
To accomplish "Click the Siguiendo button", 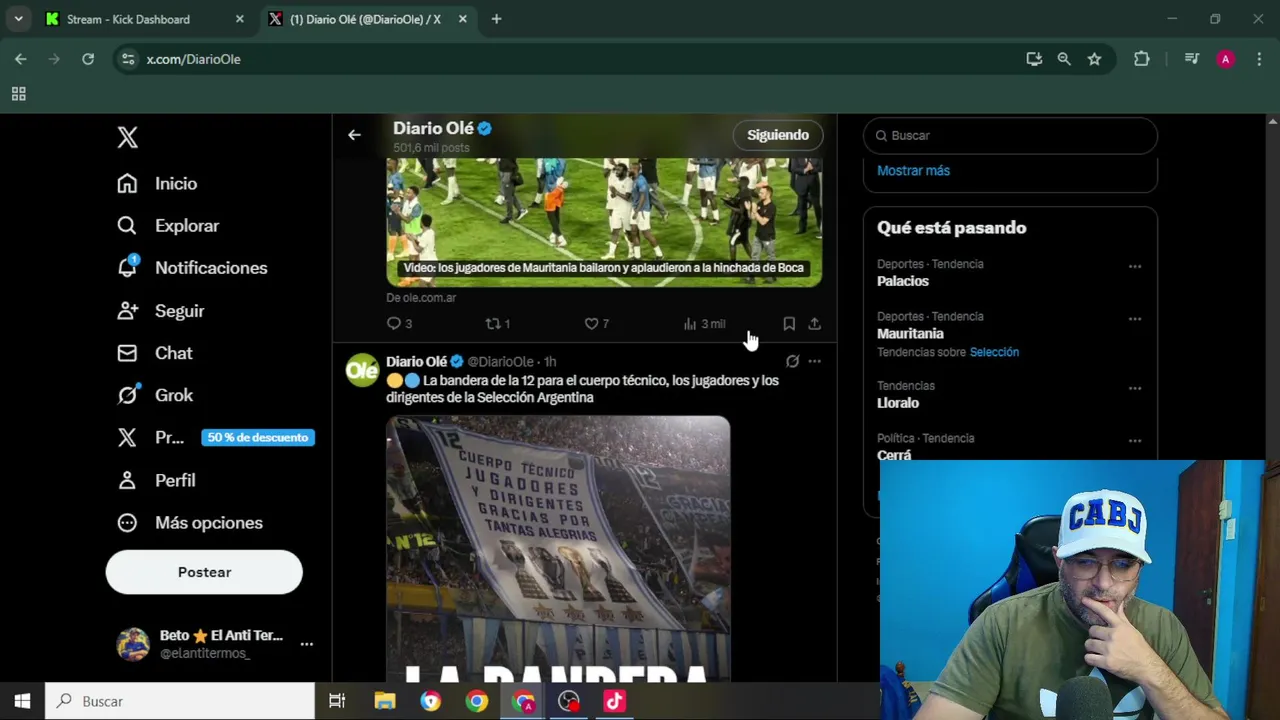I will pyautogui.click(x=778, y=135).
